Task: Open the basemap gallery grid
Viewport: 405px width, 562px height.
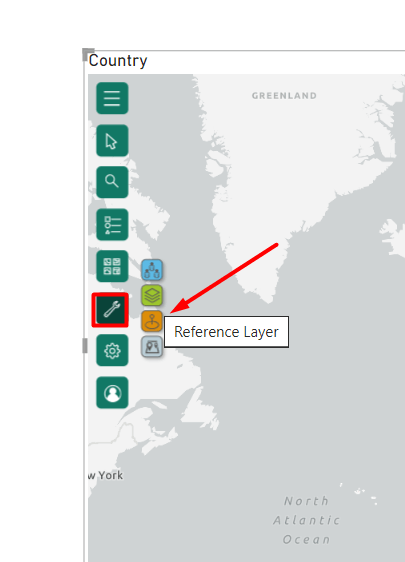Action: (112, 266)
